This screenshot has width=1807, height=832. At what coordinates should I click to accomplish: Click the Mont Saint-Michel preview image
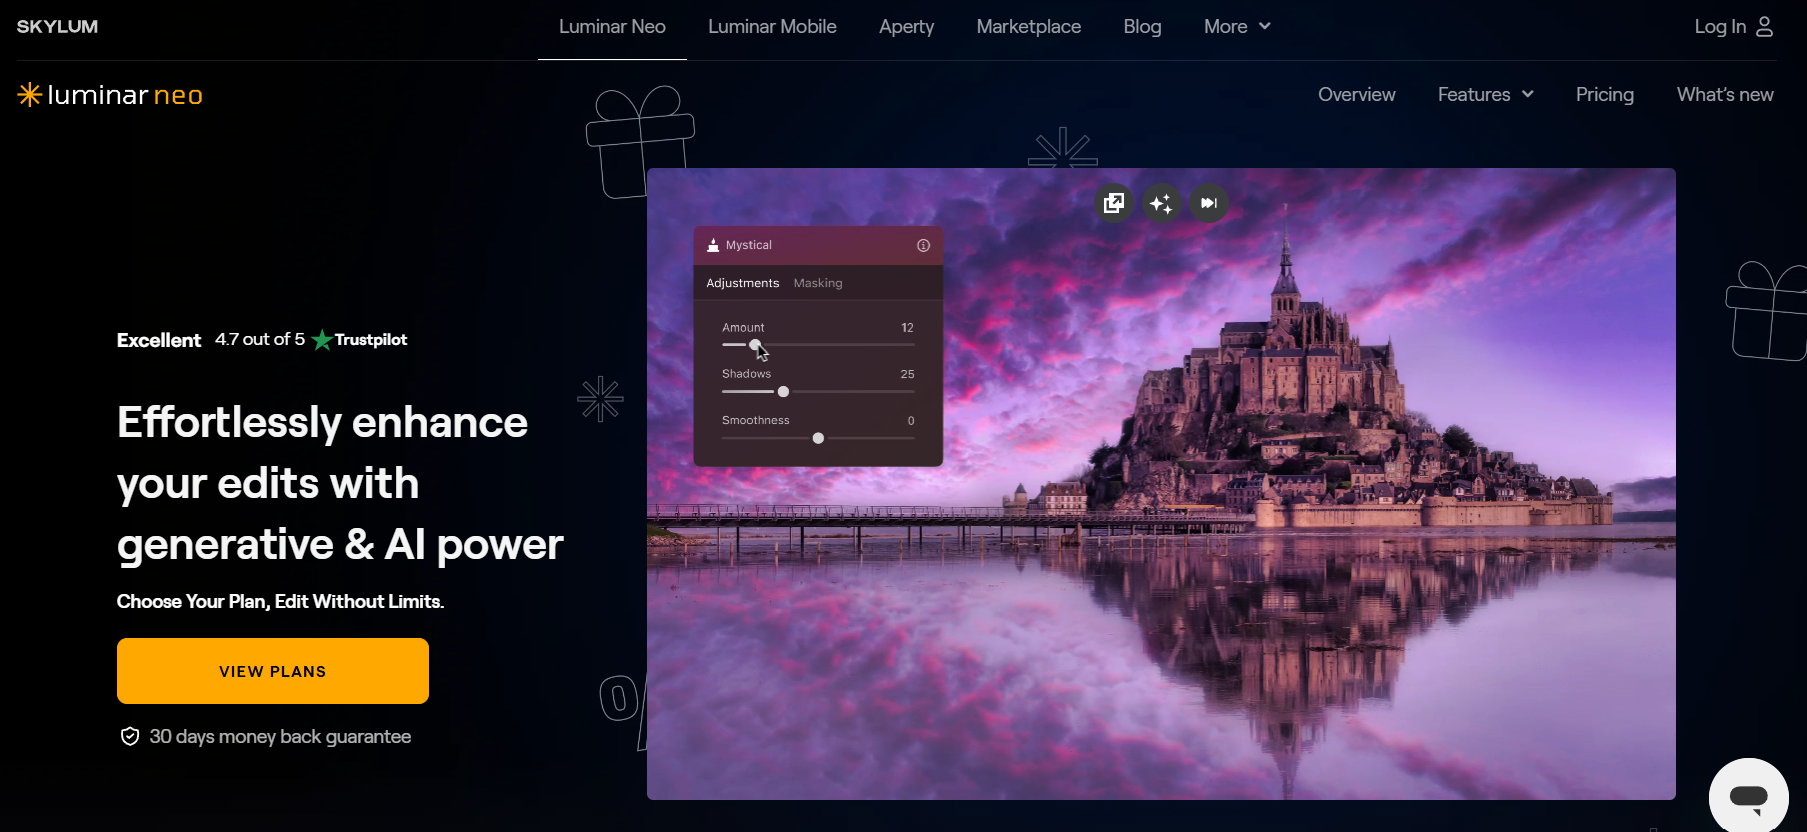[x=1161, y=484]
